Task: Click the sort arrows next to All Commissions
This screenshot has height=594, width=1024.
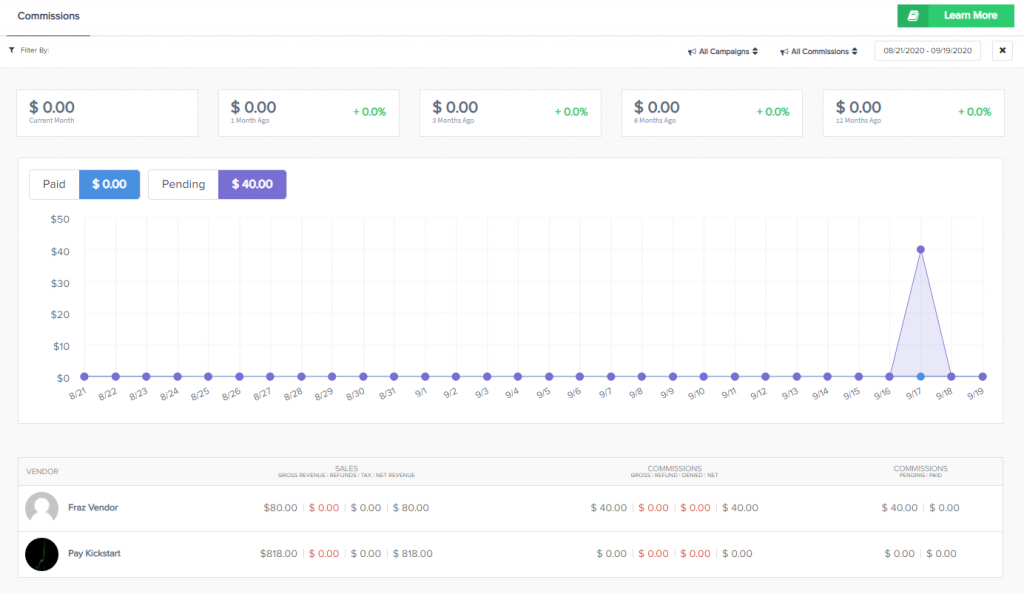Action: click(x=855, y=51)
